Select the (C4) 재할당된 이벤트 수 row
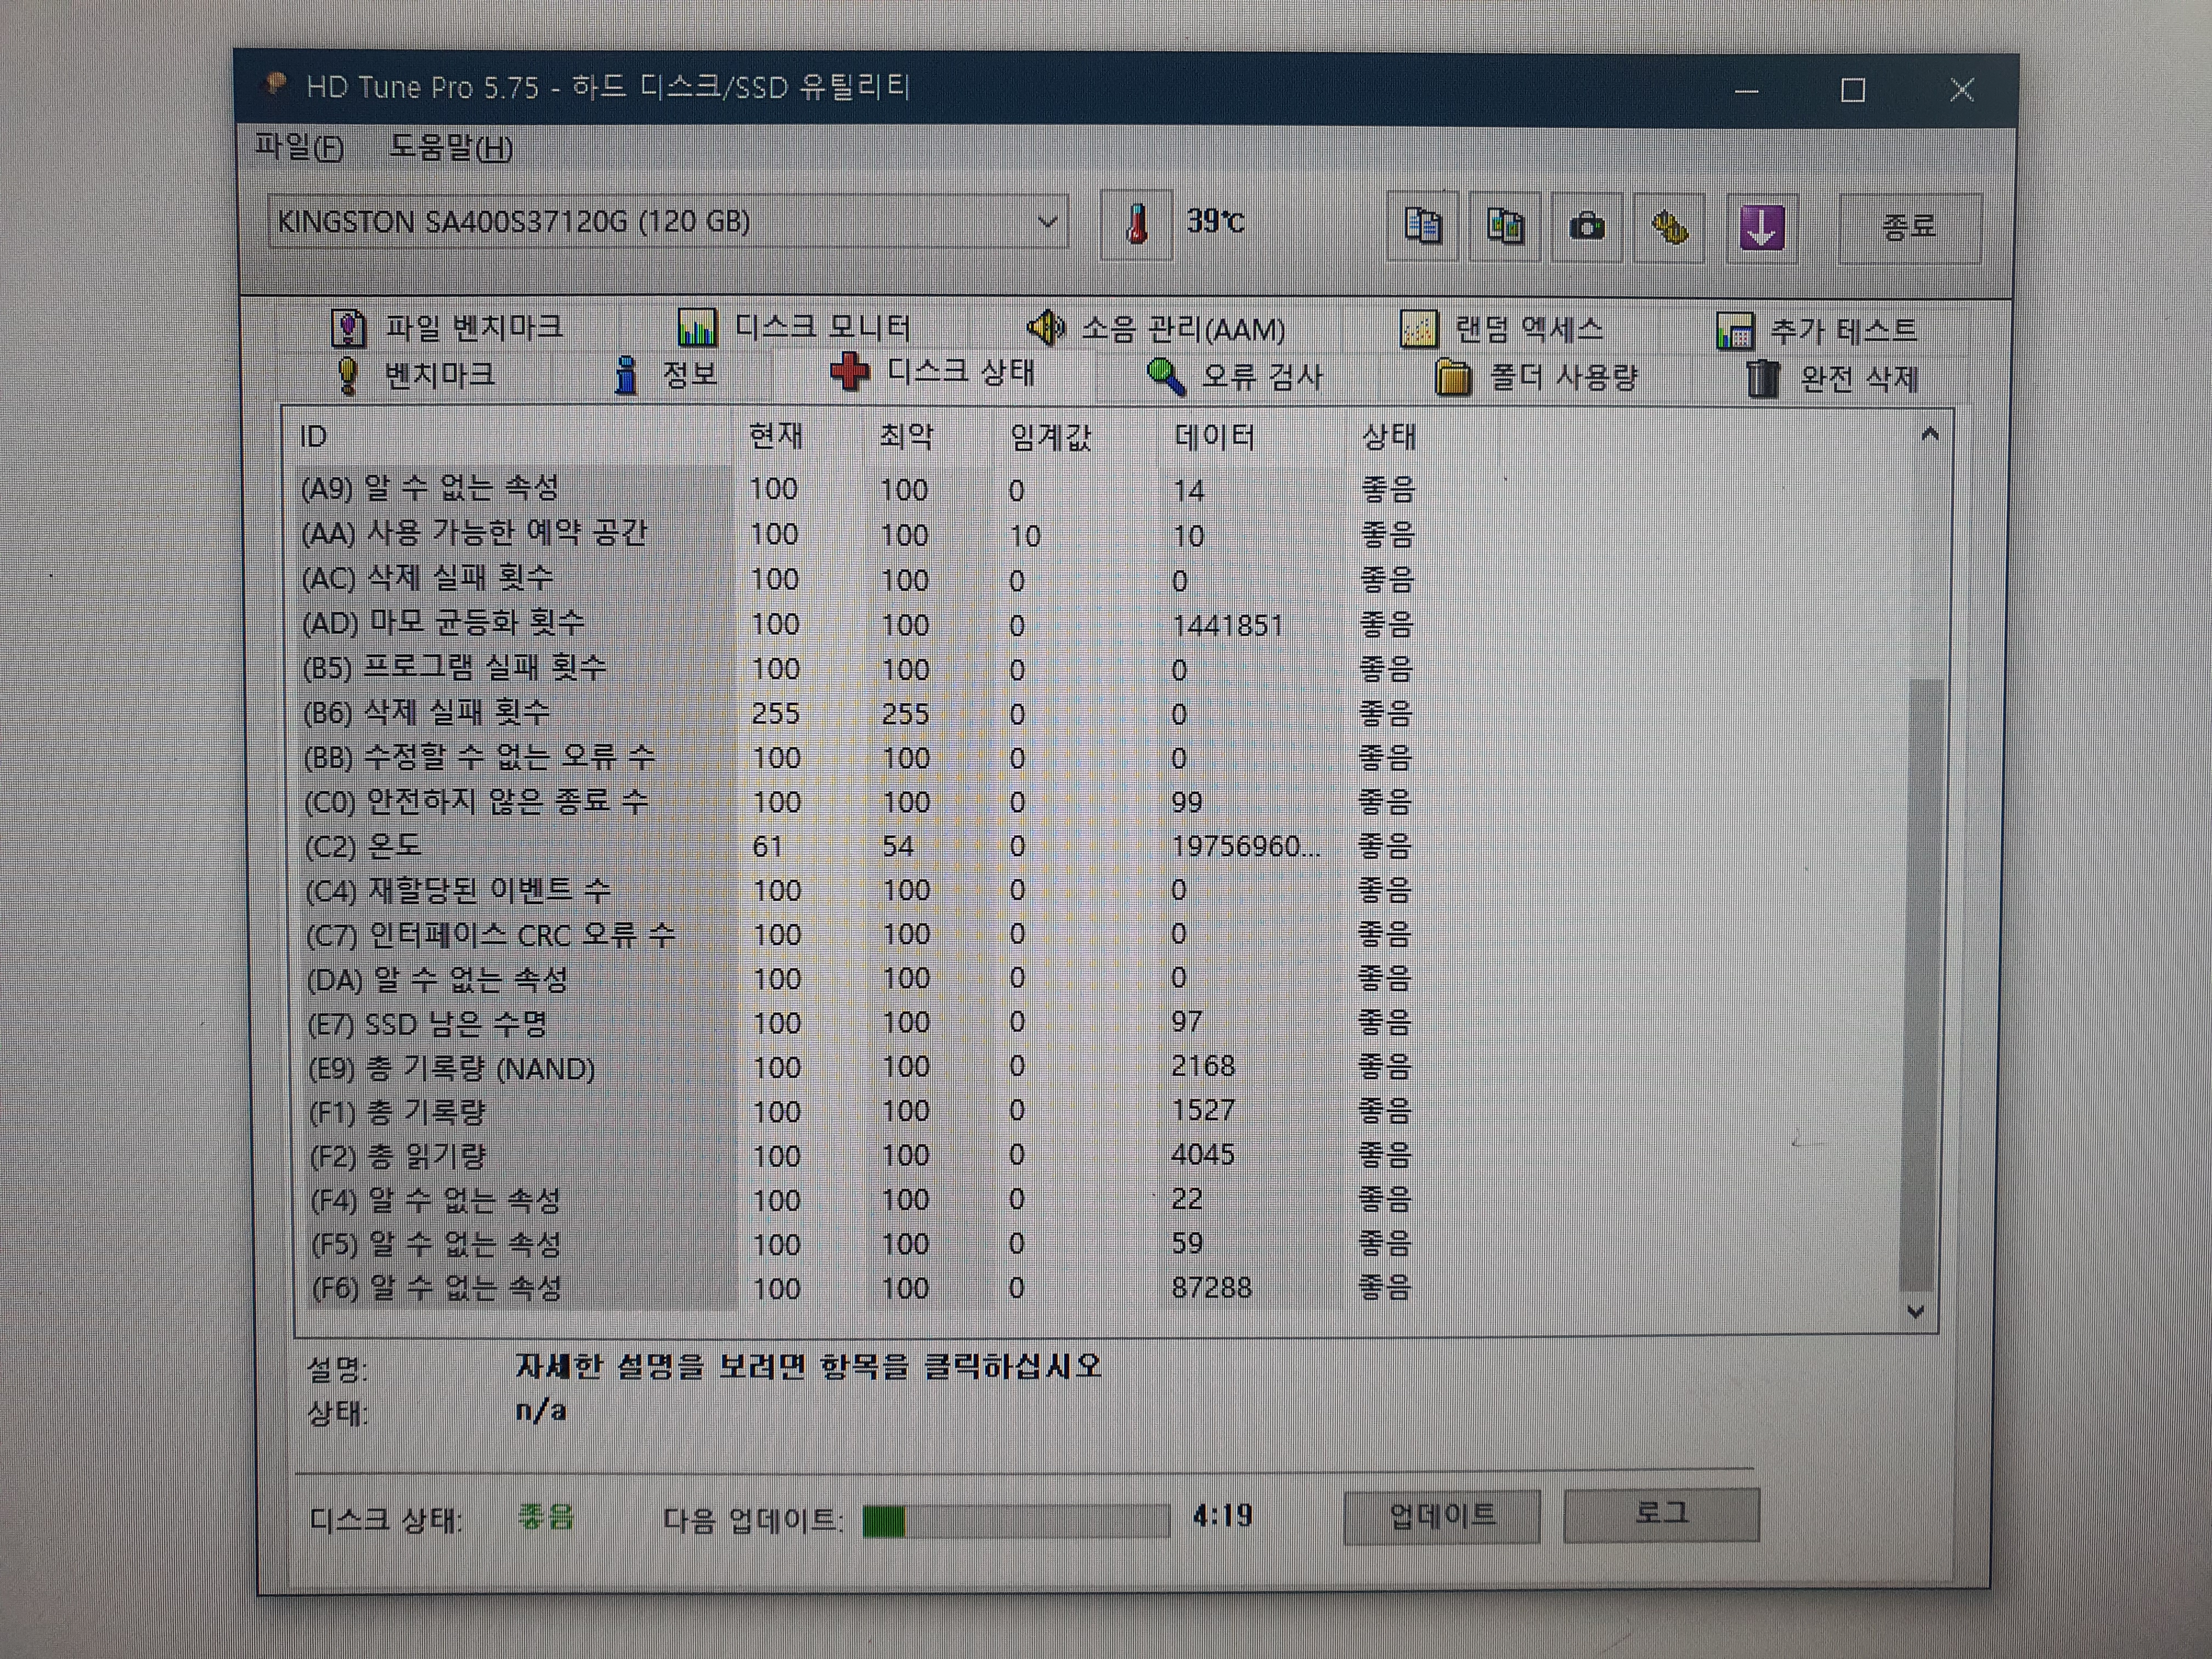This screenshot has height=1659, width=2212. coord(857,890)
